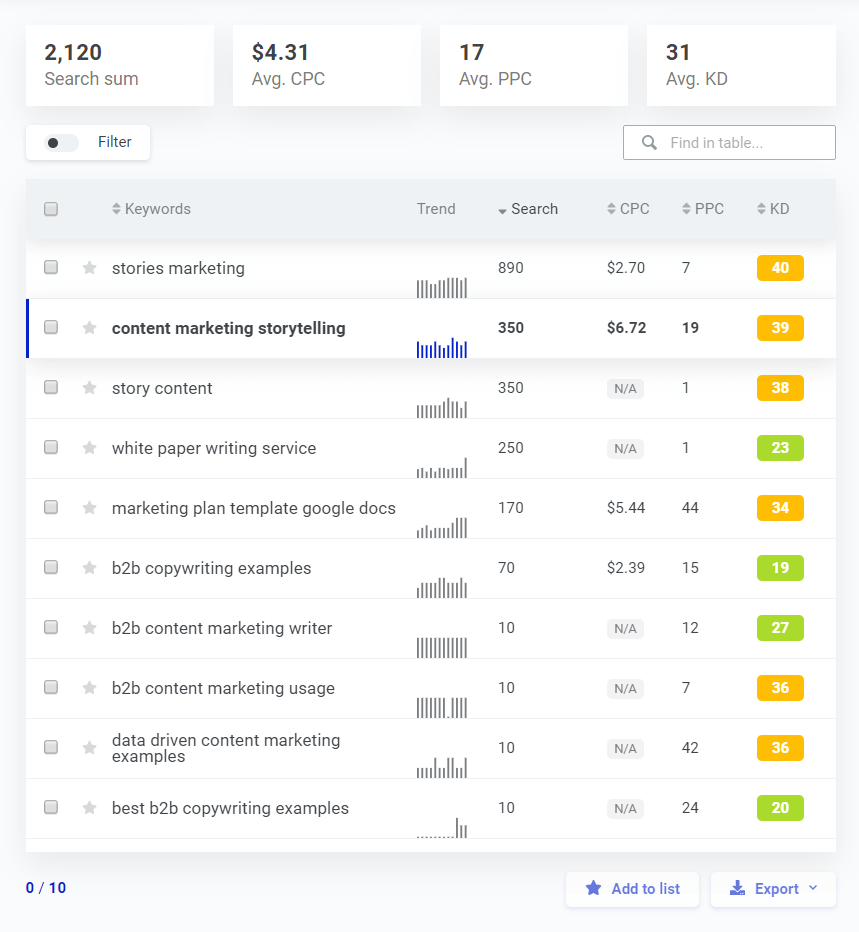Click star icon beside 'story content'
This screenshot has width=859, height=932.
(90, 388)
